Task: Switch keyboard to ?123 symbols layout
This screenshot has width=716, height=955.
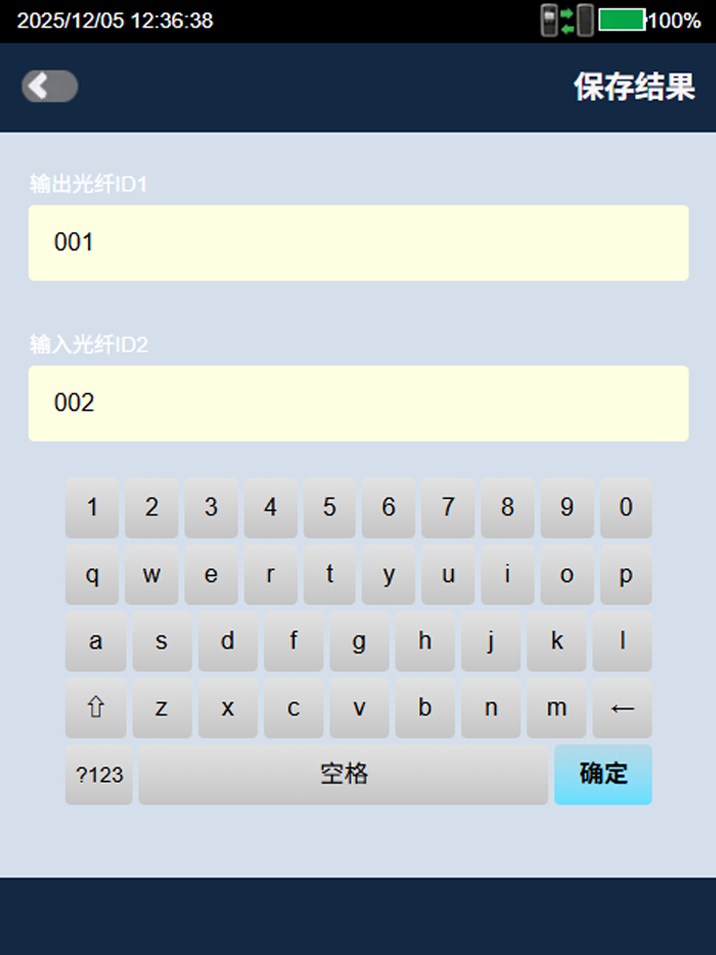Action: pyautogui.click(x=99, y=774)
